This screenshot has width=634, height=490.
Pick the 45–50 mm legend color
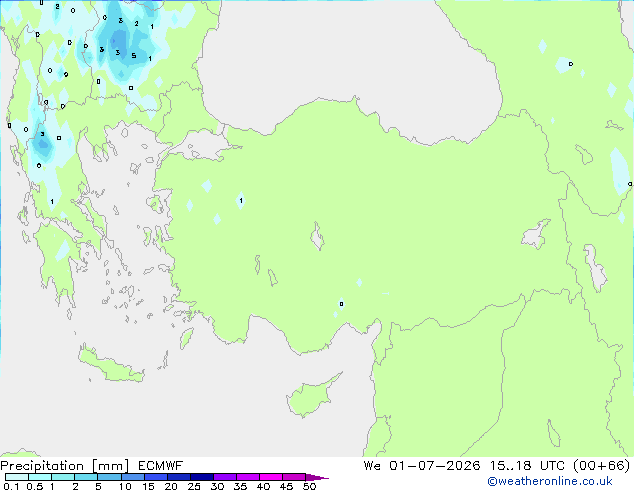(294, 477)
